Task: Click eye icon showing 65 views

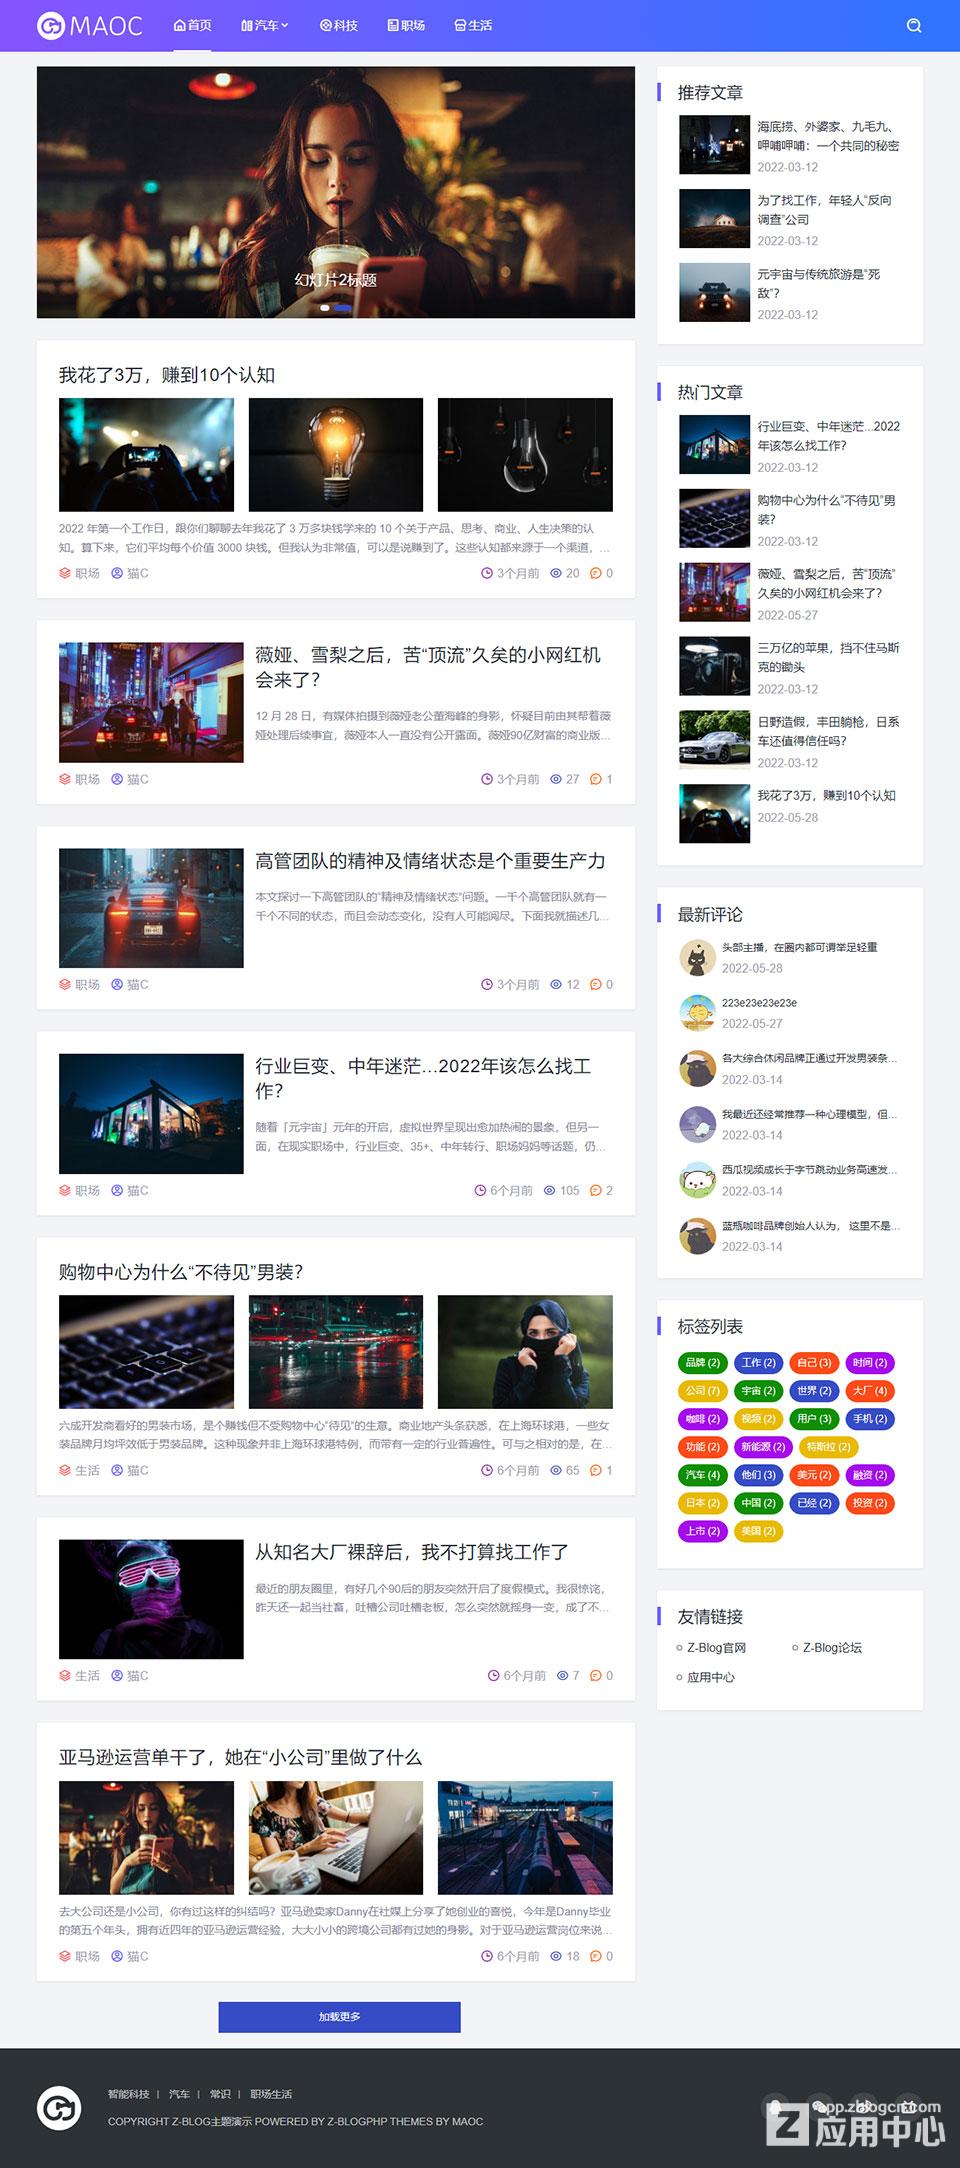Action: (556, 1471)
